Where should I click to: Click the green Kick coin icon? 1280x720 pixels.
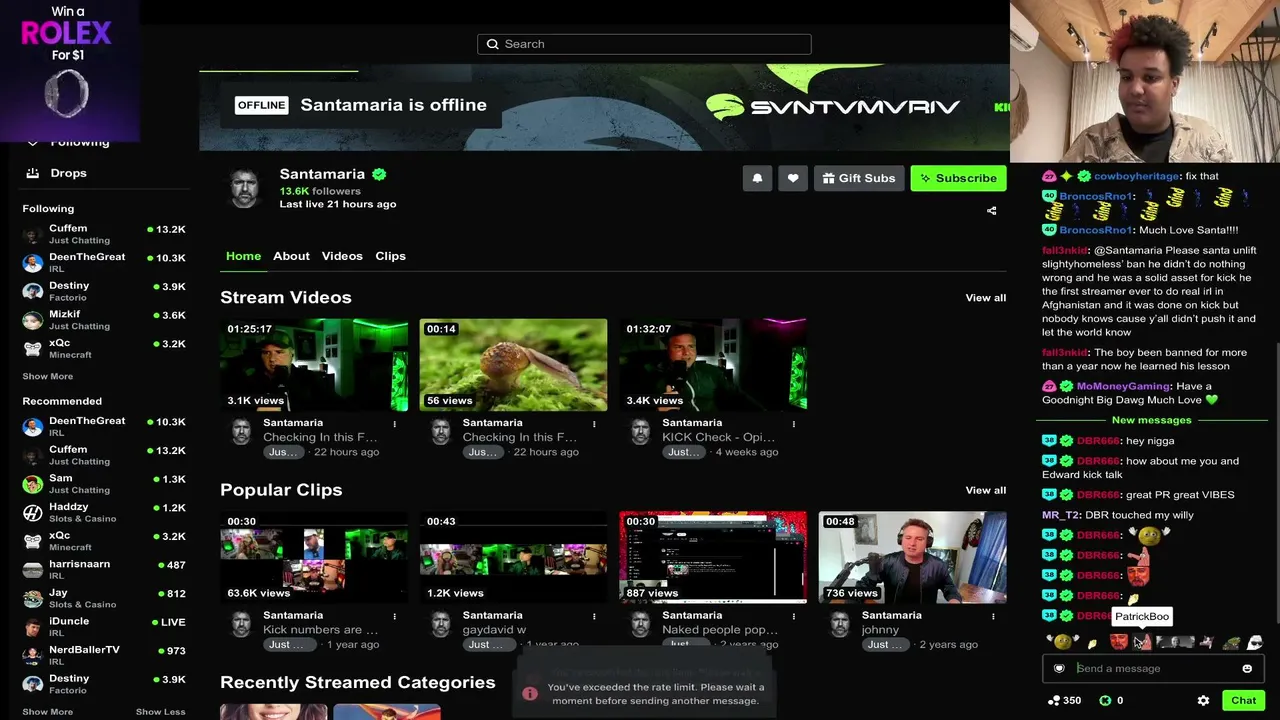(x=1105, y=701)
